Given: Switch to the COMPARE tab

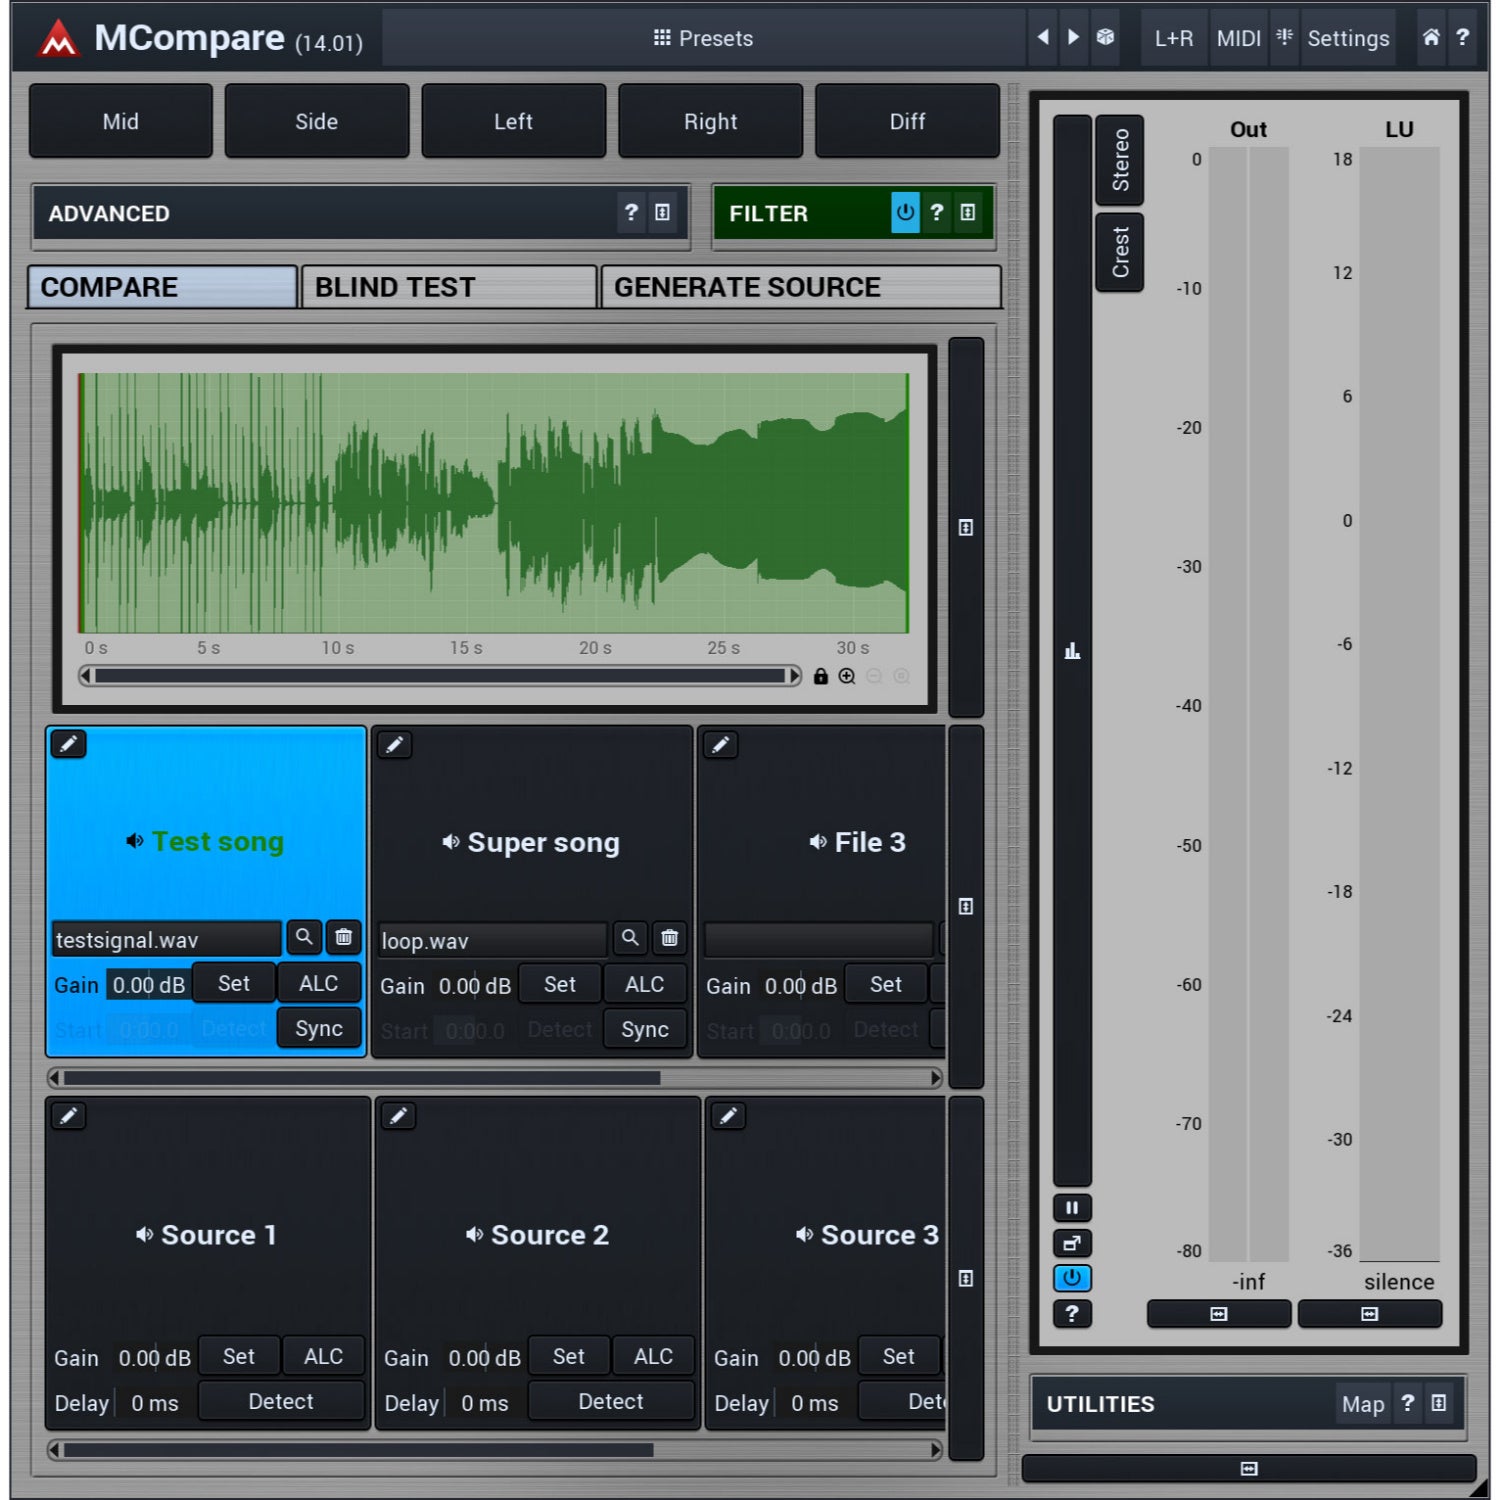Looking at the screenshot, I should [x=162, y=287].
